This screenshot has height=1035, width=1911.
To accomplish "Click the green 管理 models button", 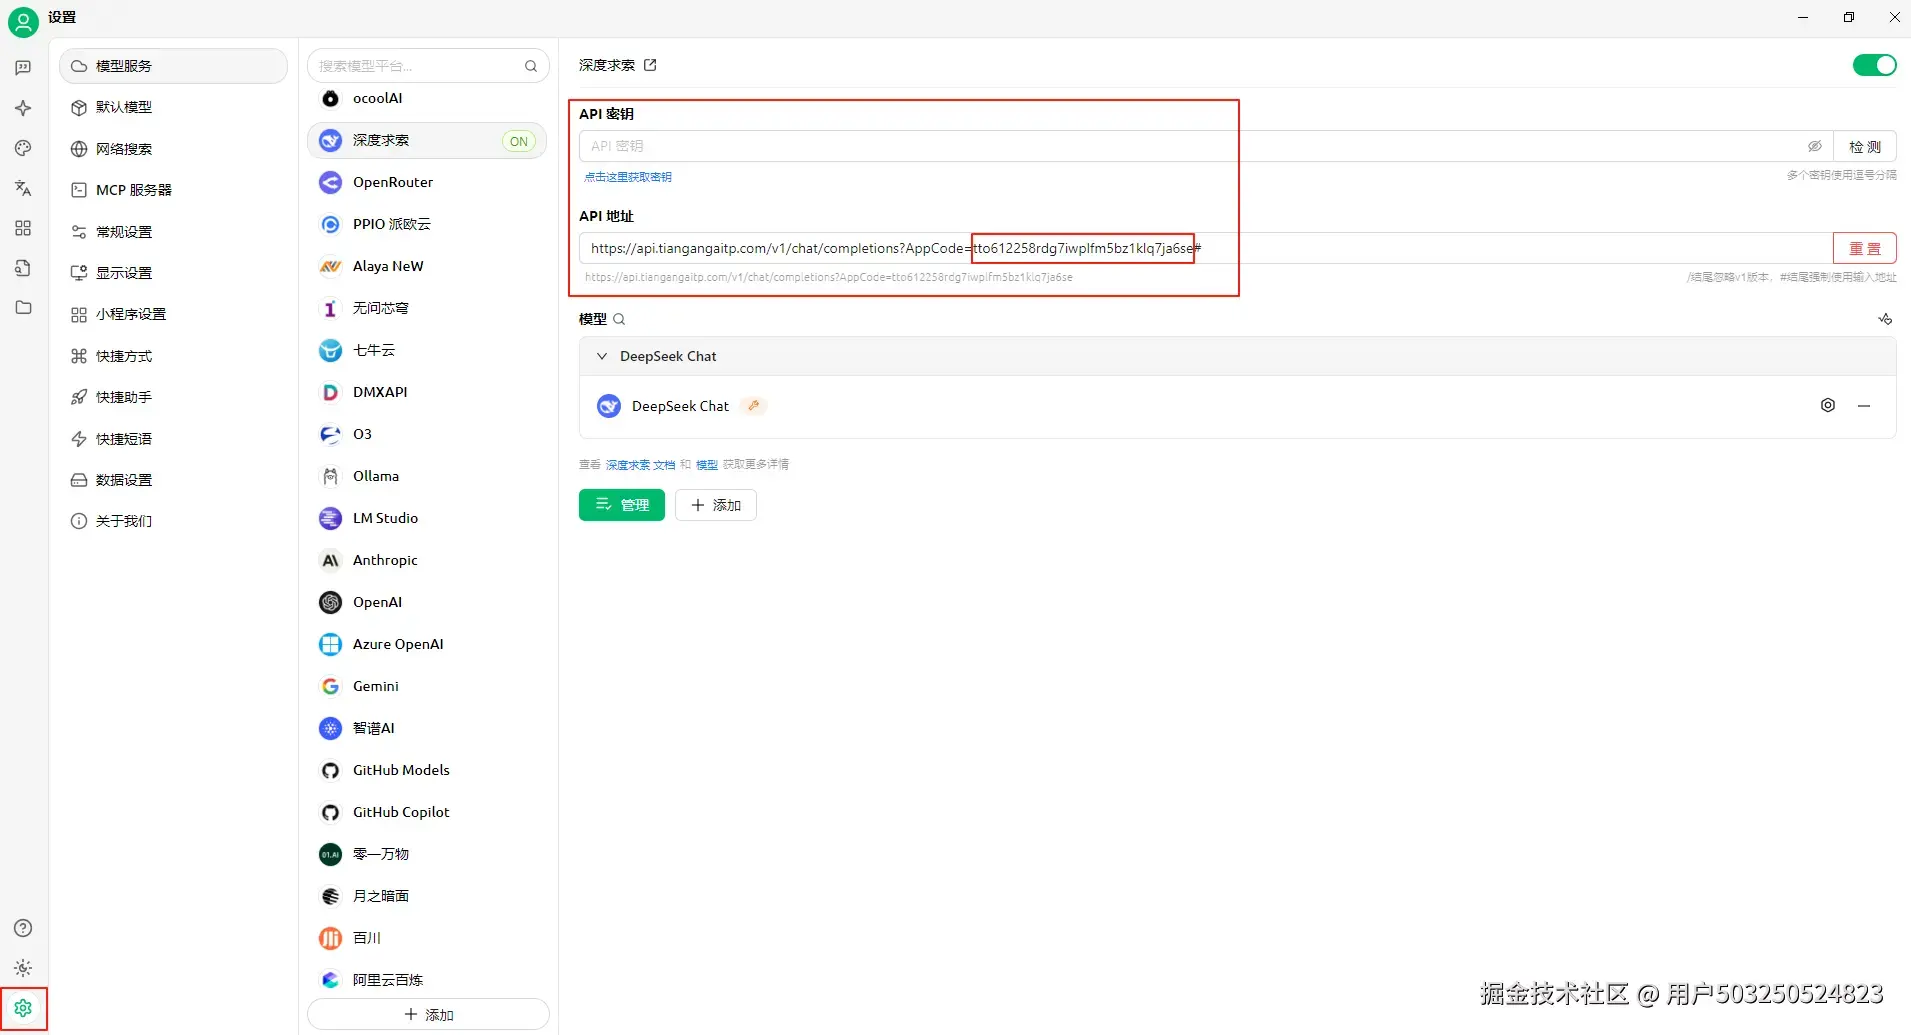I will [622, 505].
